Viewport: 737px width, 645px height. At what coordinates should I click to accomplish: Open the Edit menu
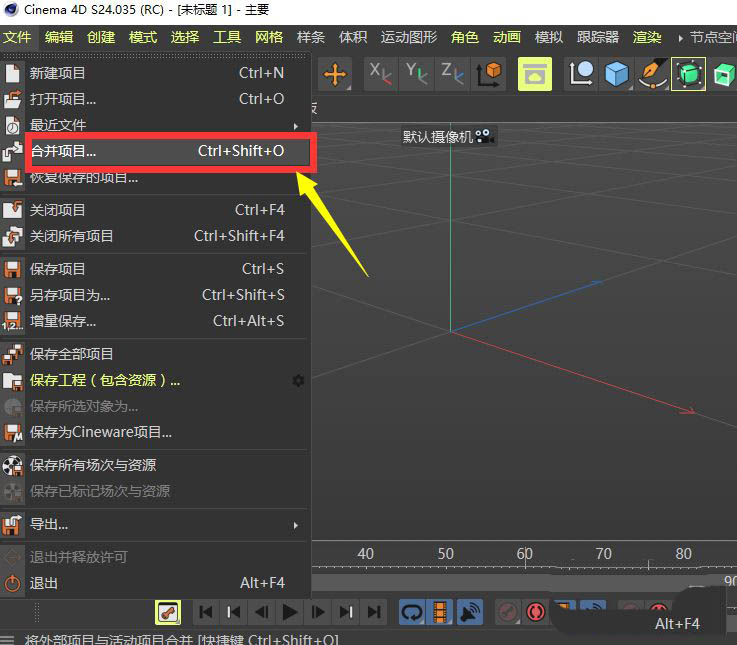point(59,37)
